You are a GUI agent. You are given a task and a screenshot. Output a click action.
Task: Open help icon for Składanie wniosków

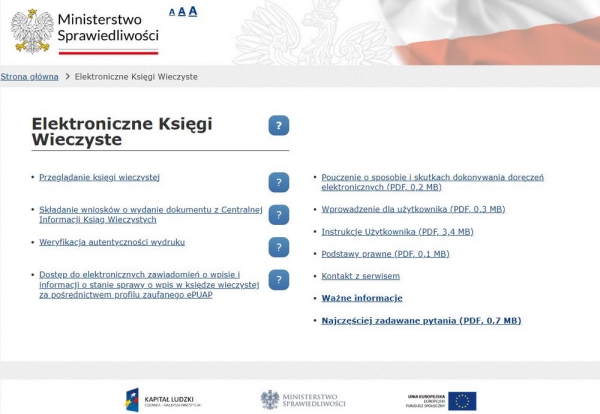point(279,215)
